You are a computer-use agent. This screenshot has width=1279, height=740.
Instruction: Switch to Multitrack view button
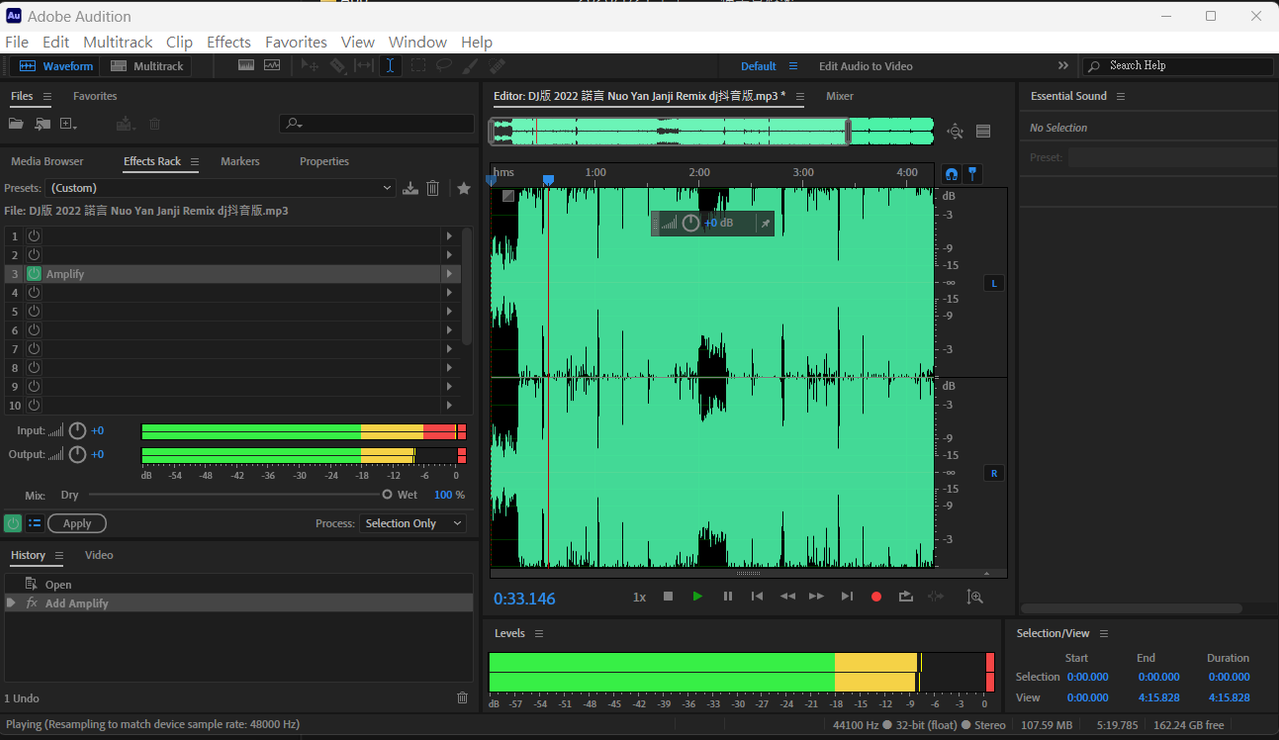148,66
